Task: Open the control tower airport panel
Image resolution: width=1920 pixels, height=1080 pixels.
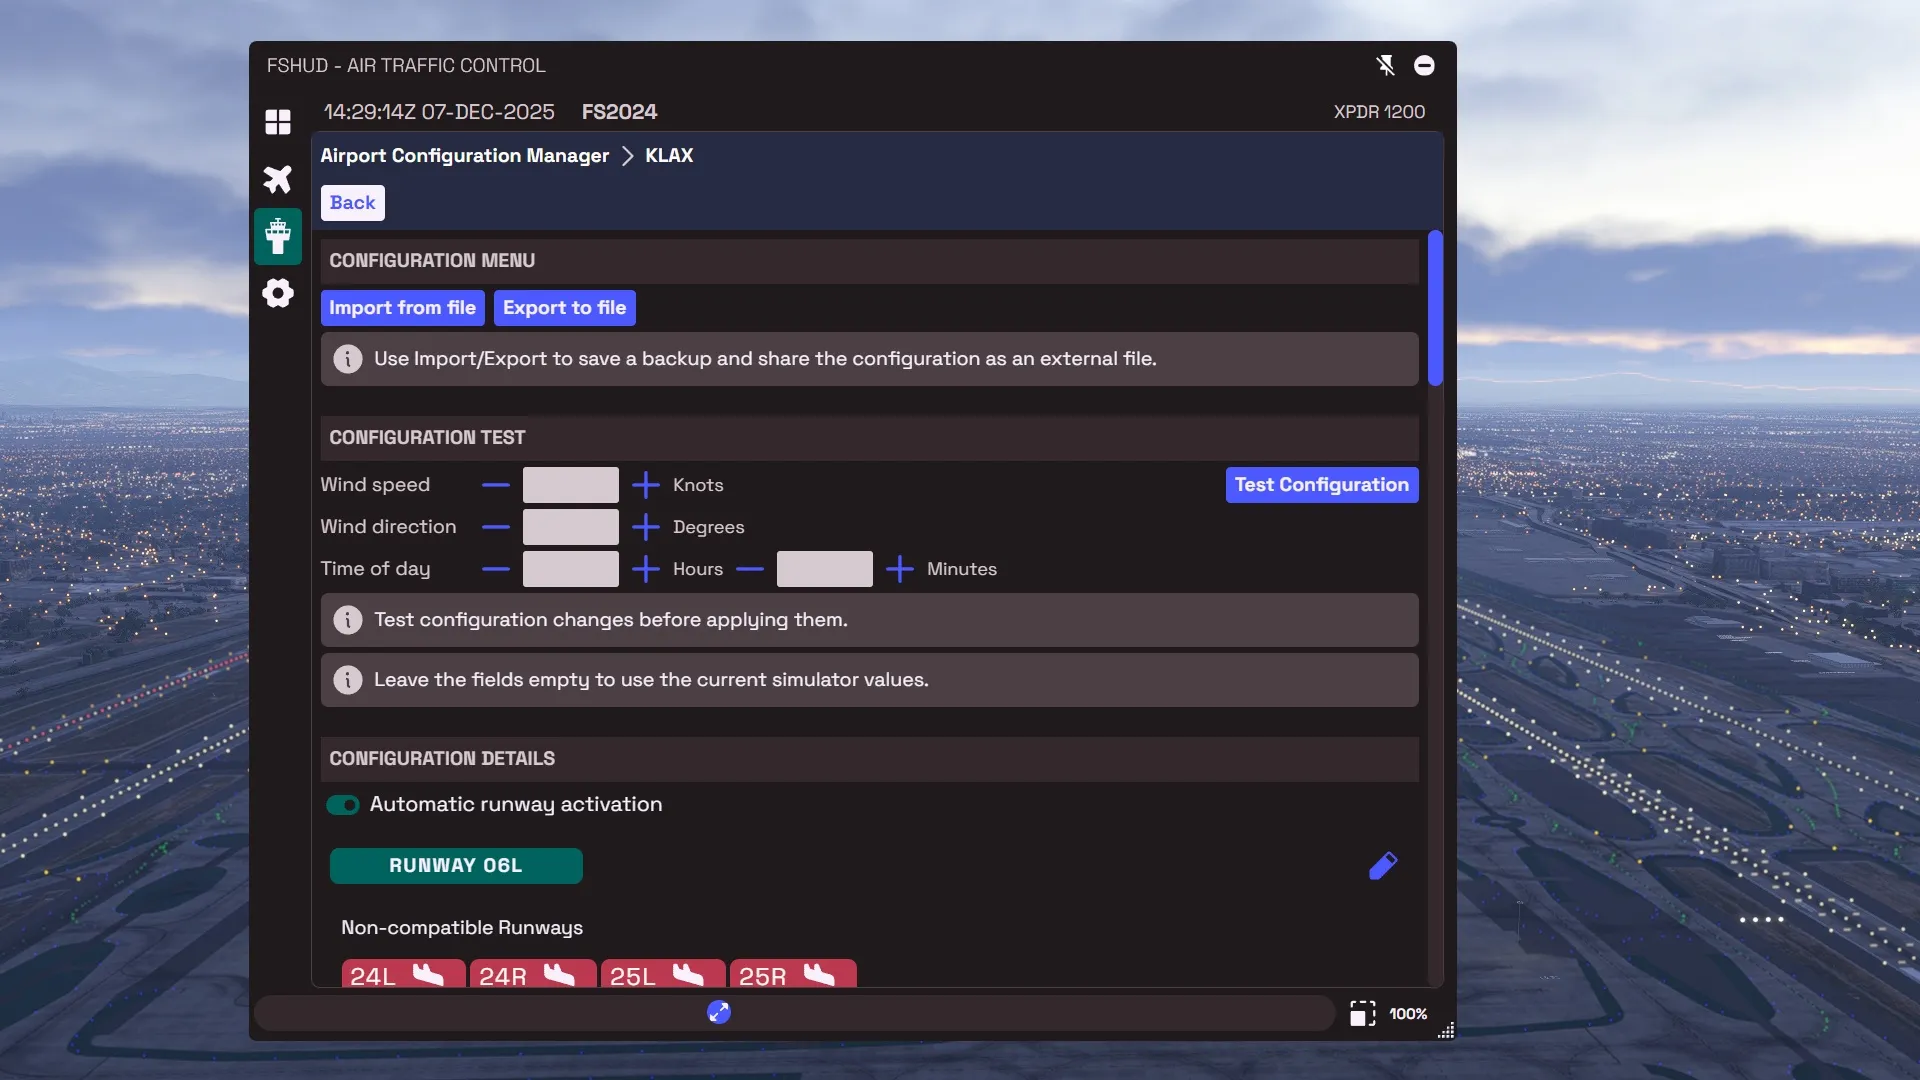Action: [x=278, y=237]
